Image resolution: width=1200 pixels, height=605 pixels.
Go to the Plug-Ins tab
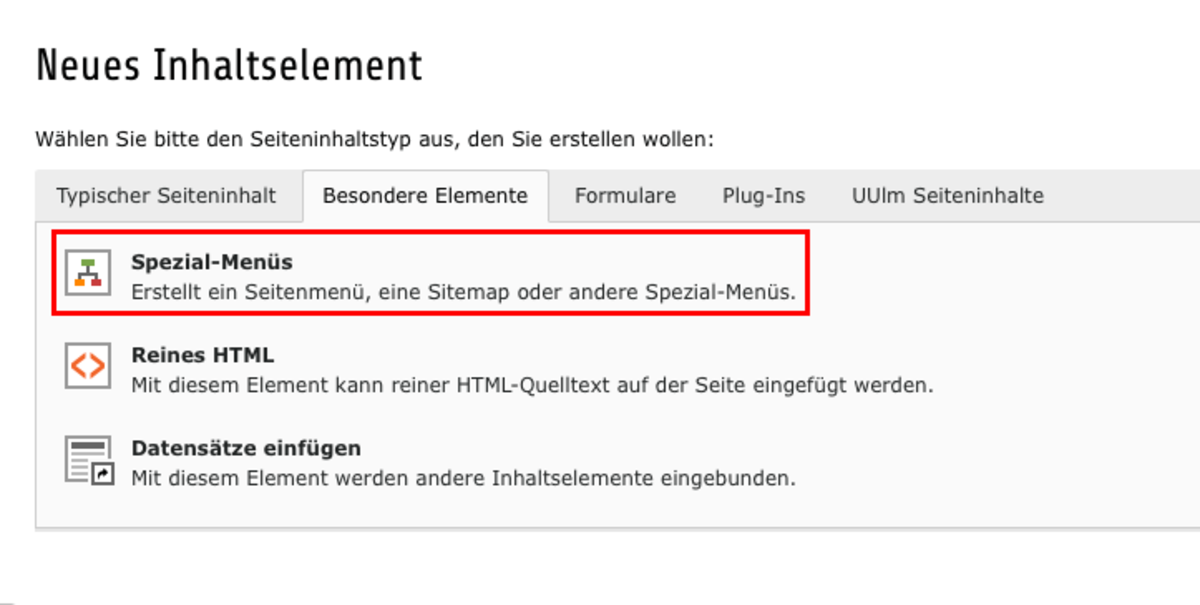[764, 196]
